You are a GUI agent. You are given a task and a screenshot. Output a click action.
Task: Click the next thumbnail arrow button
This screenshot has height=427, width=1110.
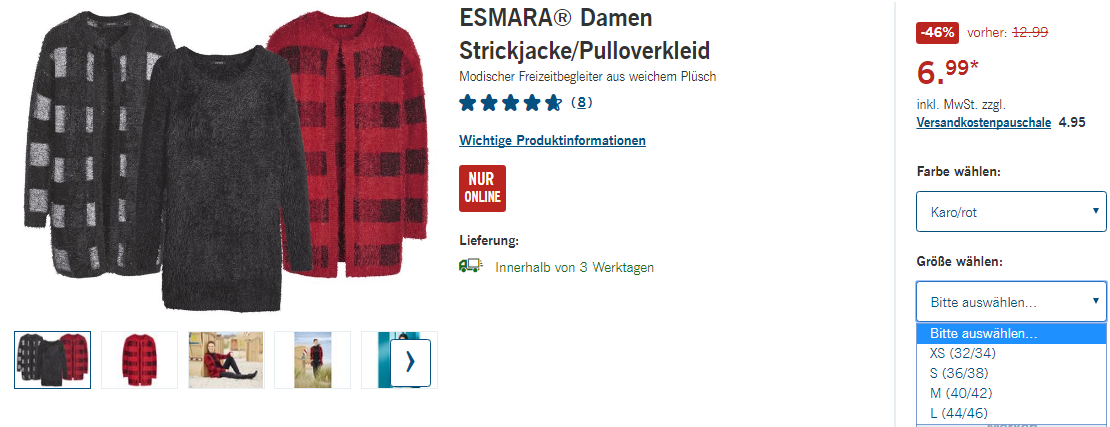pyautogui.click(x=410, y=363)
